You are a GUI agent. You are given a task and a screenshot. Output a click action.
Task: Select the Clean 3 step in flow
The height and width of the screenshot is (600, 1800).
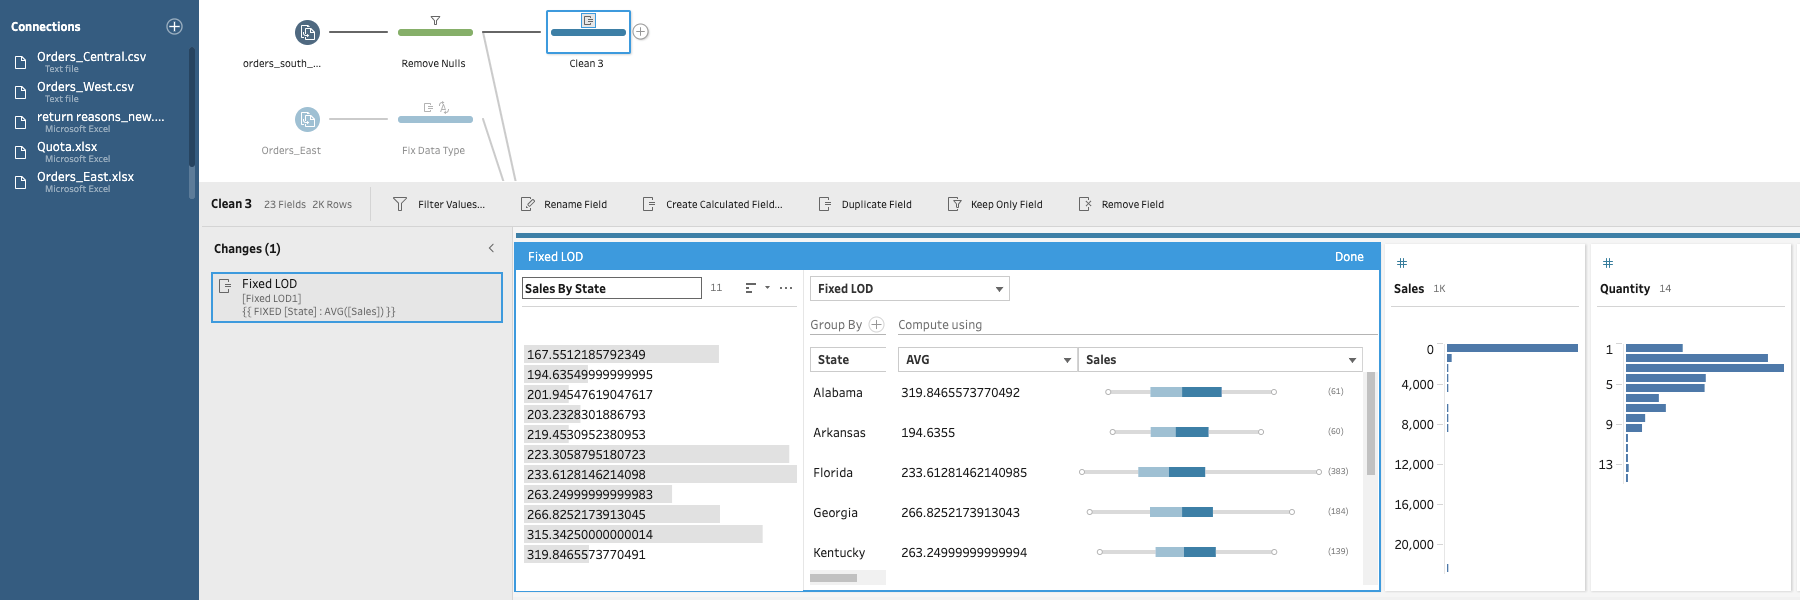click(588, 32)
